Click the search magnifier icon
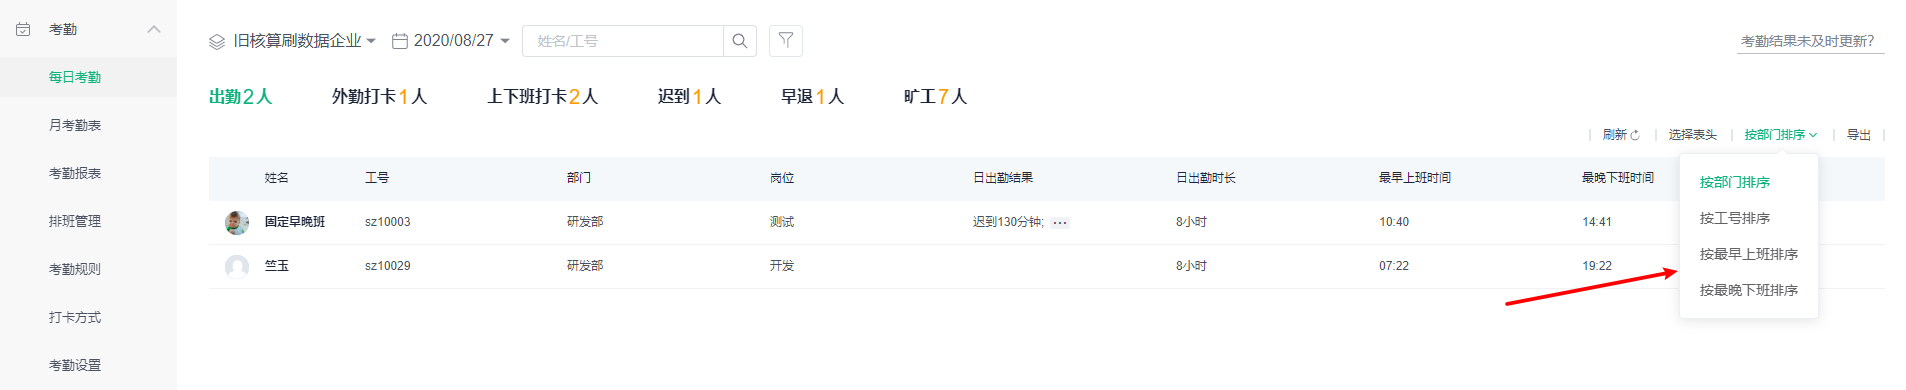 tap(740, 41)
